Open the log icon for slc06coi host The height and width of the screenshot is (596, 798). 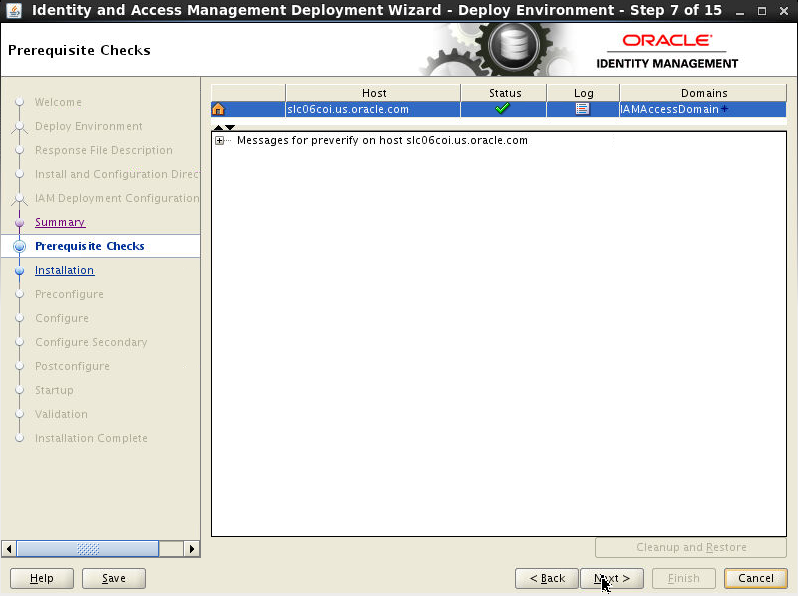[582, 108]
